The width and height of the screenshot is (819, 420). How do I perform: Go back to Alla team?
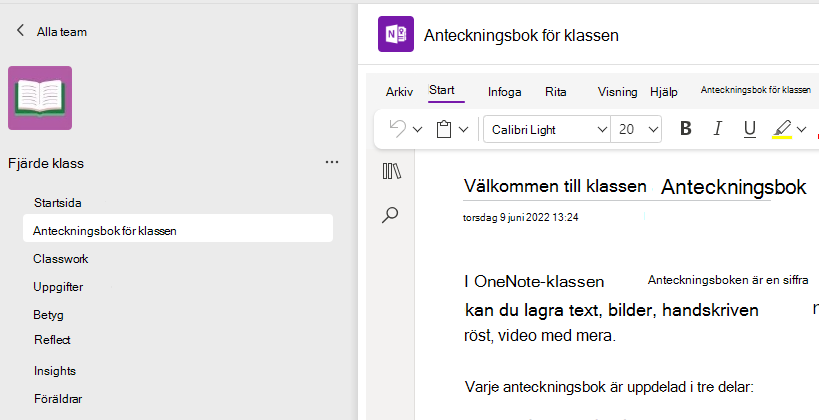click(51, 32)
